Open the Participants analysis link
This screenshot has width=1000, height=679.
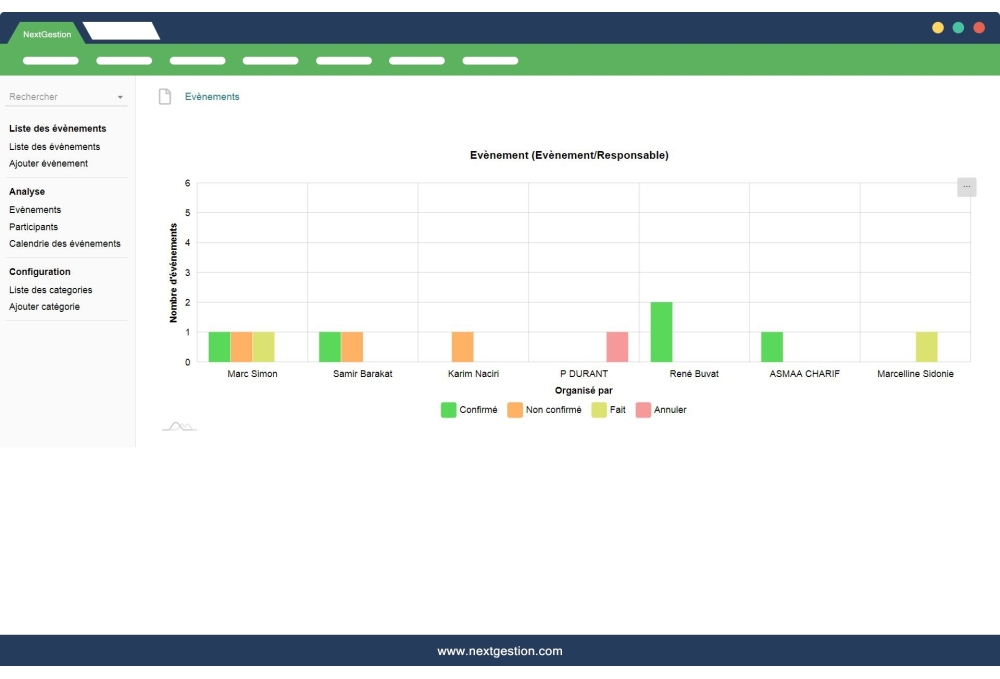click(33, 227)
